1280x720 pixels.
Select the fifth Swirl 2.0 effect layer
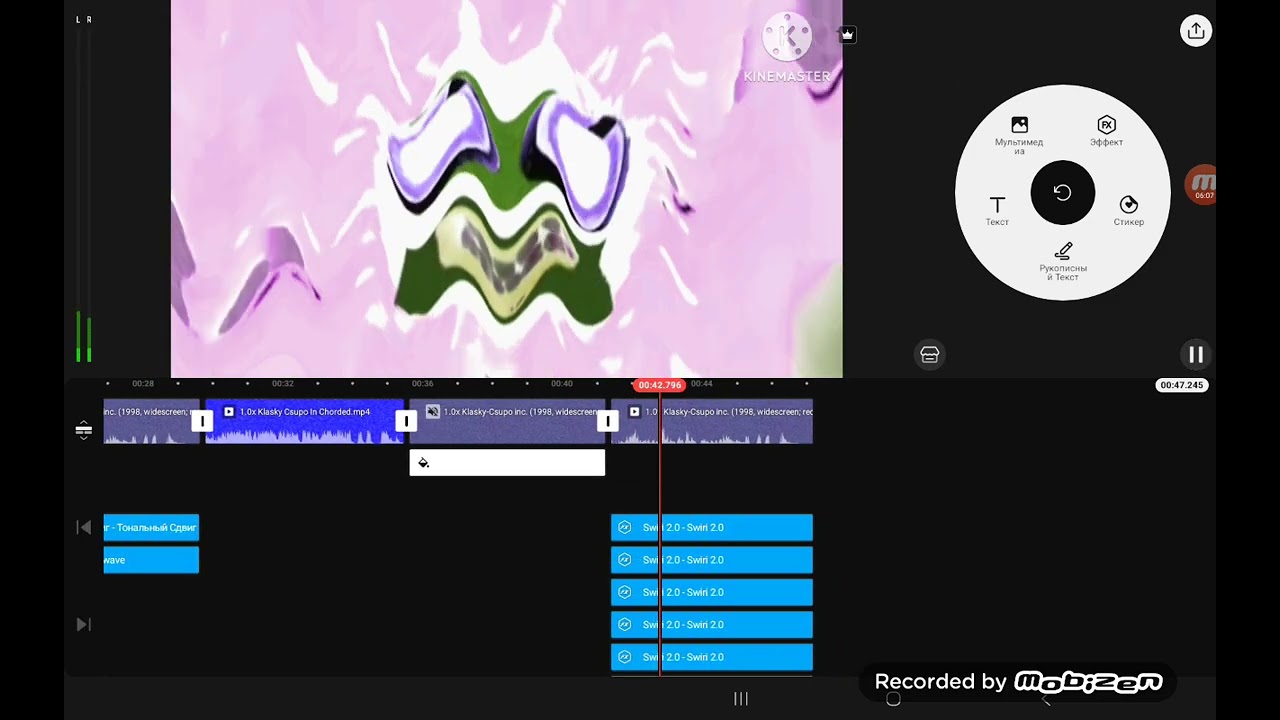712,657
